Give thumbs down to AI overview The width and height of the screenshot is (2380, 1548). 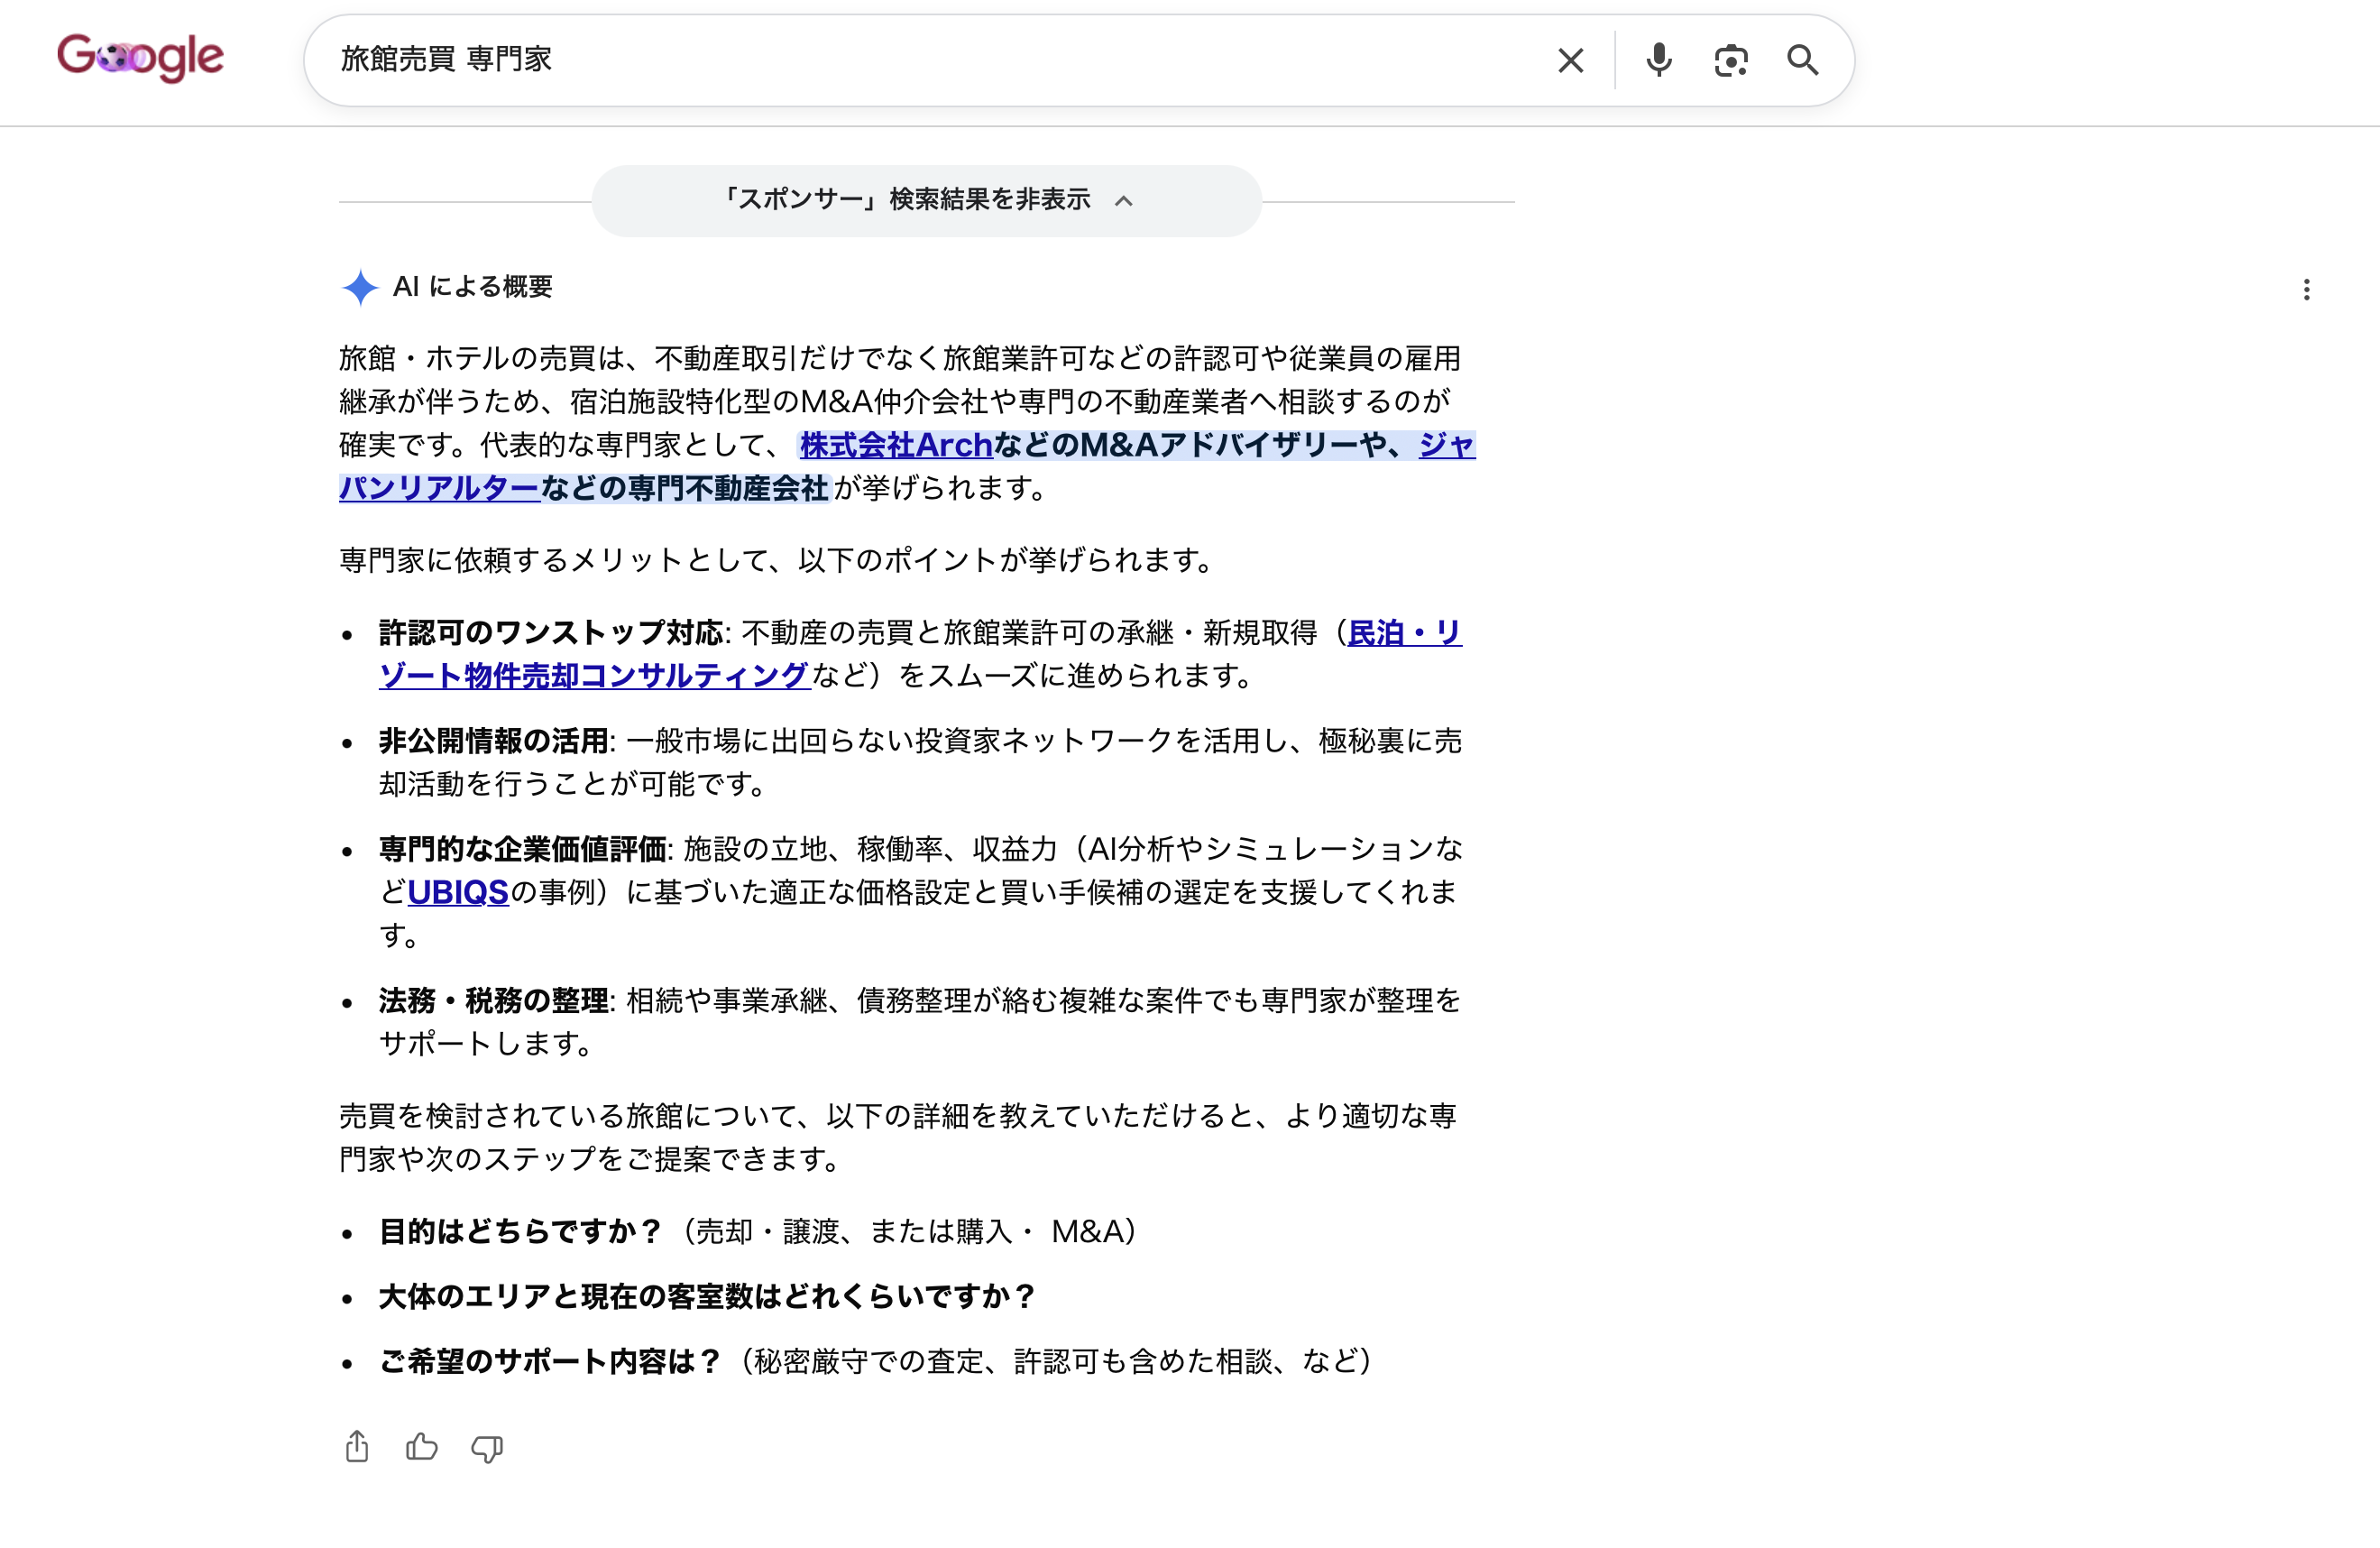(x=487, y=1448)
